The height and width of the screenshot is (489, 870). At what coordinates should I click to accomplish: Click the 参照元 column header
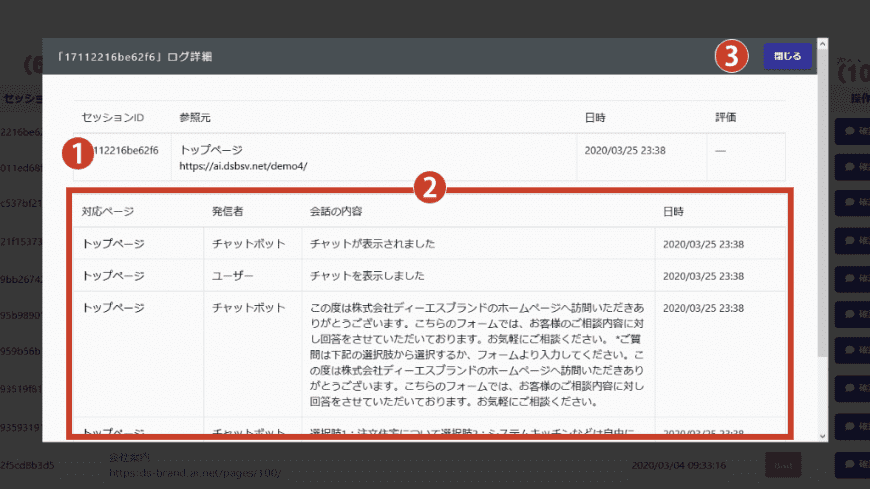coord(195,117)
